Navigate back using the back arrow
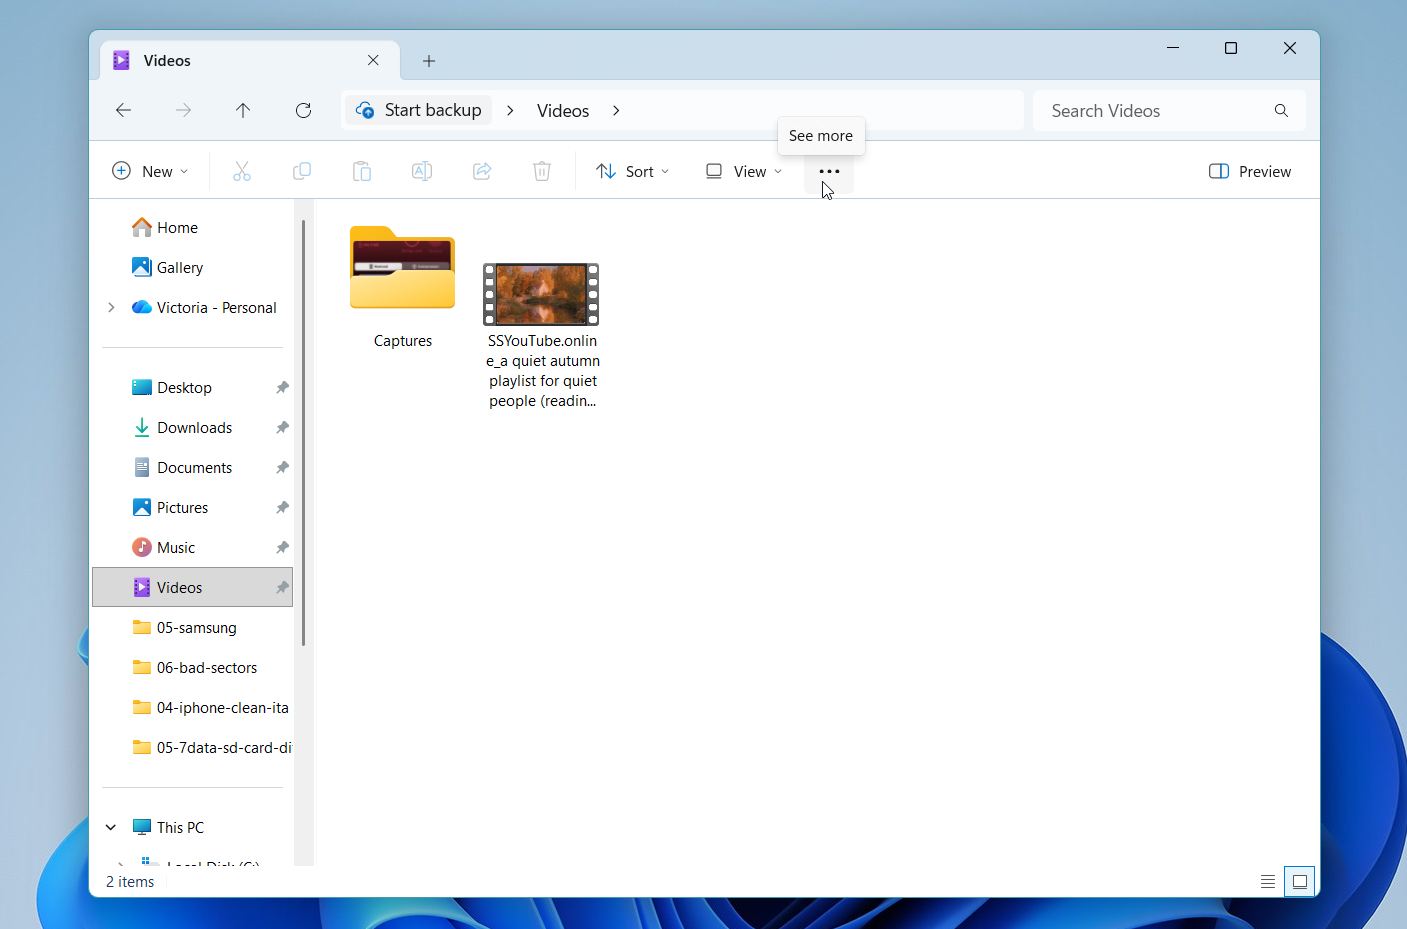The image size is (1407, 929). [x=123, y=110]
